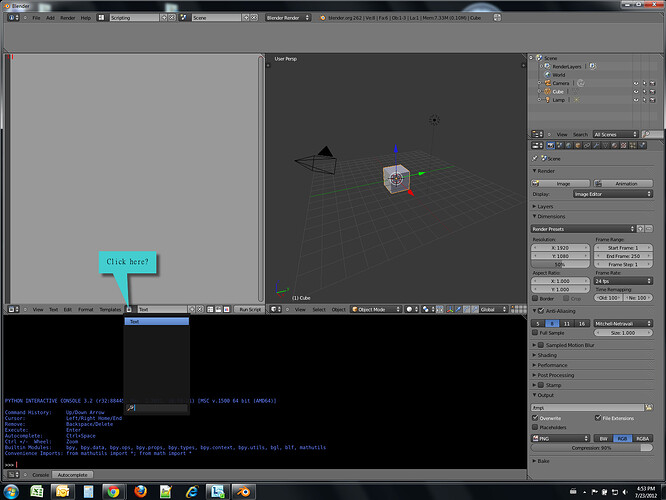This screenshot has height=500, width=666.
Task: Select the render properties tab icon
Action: [x=551, y=145]
